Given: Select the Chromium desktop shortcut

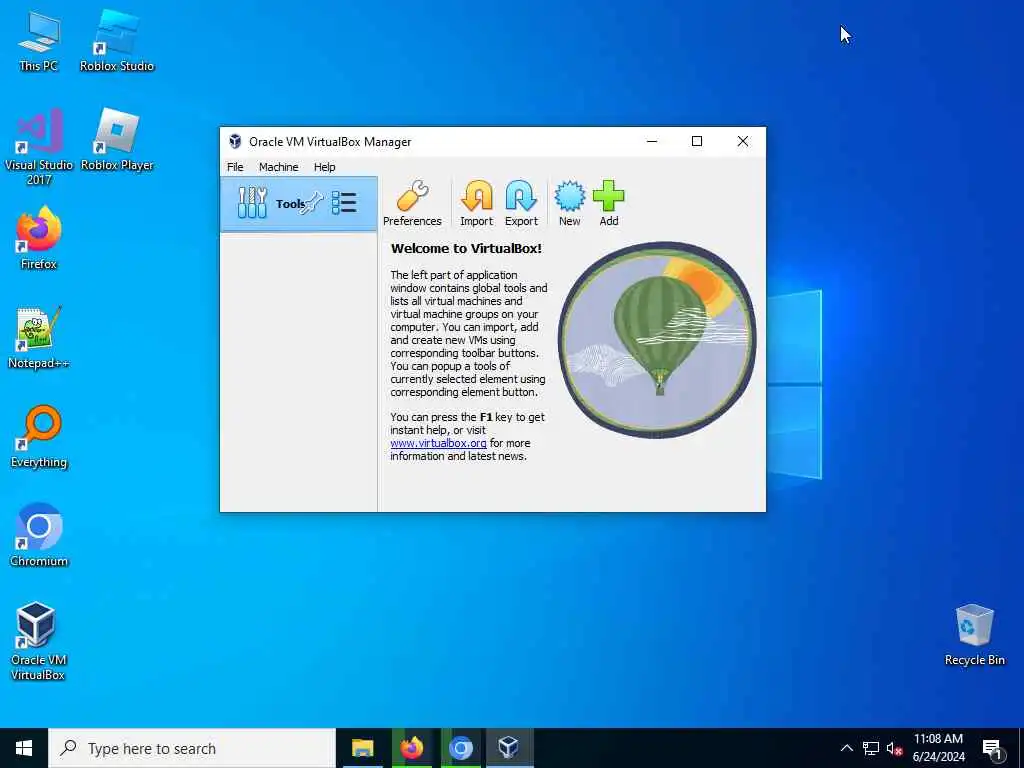Looking at the screenshot, I should coord(39,536).
